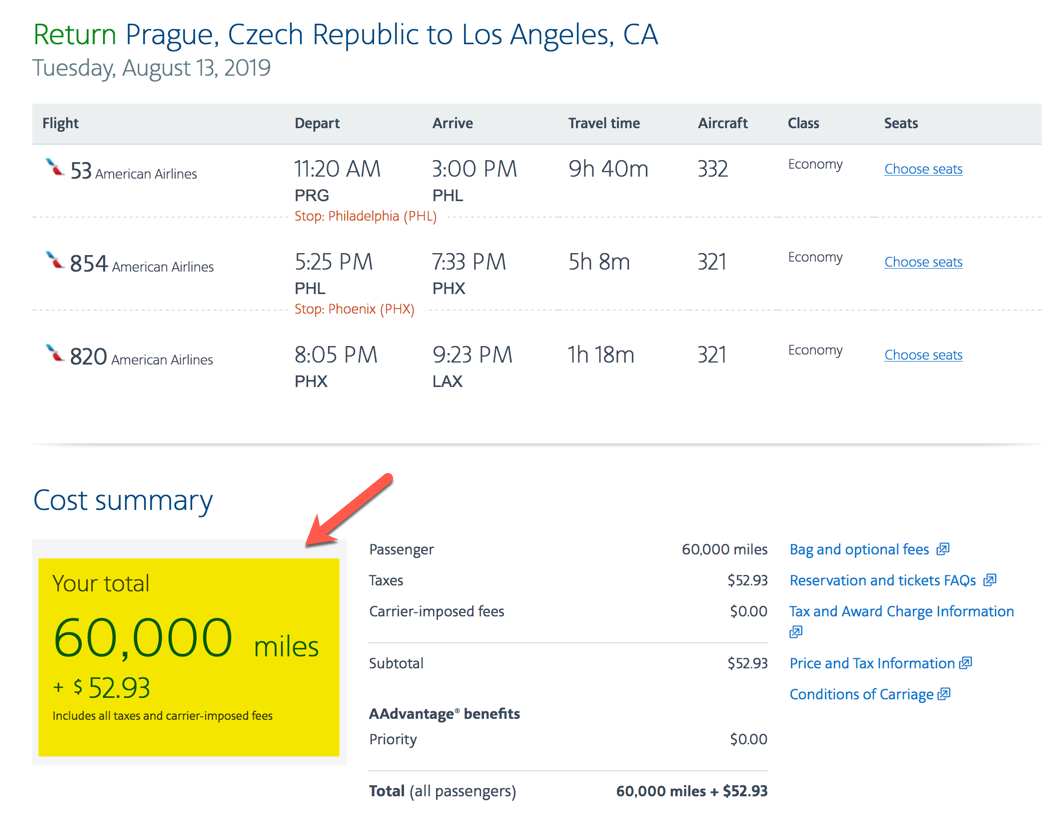Click the 11:20 AM departure time
This screenshot has width=1059, height=830.
(337, 169)
